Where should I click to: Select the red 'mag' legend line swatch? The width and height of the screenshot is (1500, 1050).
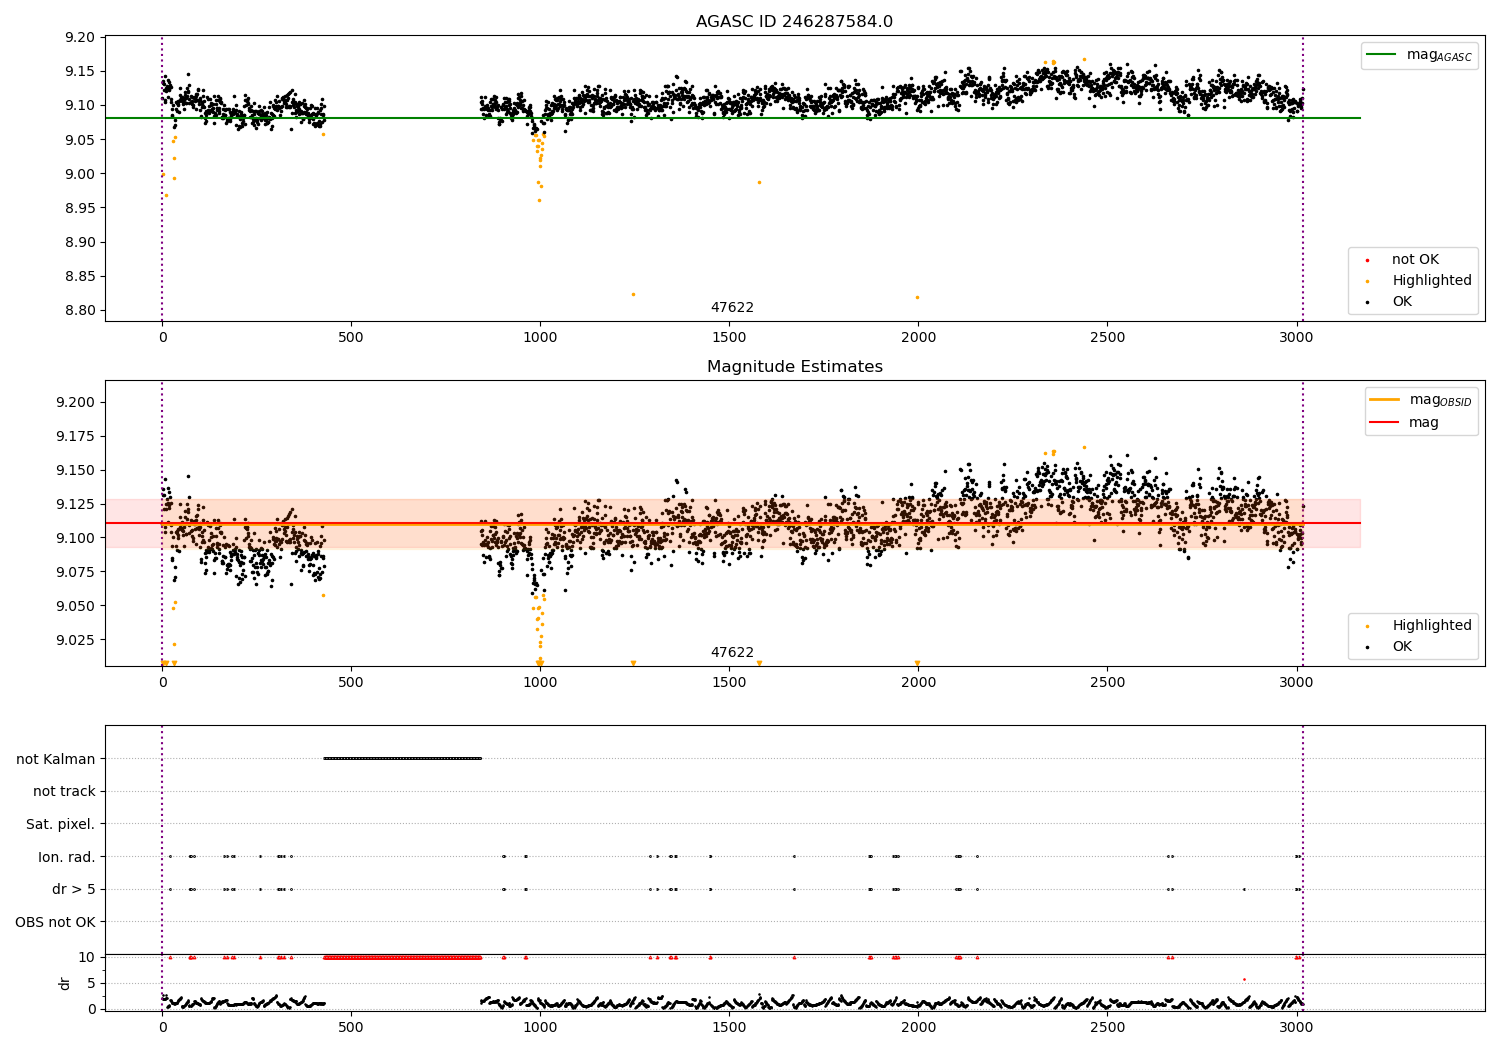tap(1385, 422)
